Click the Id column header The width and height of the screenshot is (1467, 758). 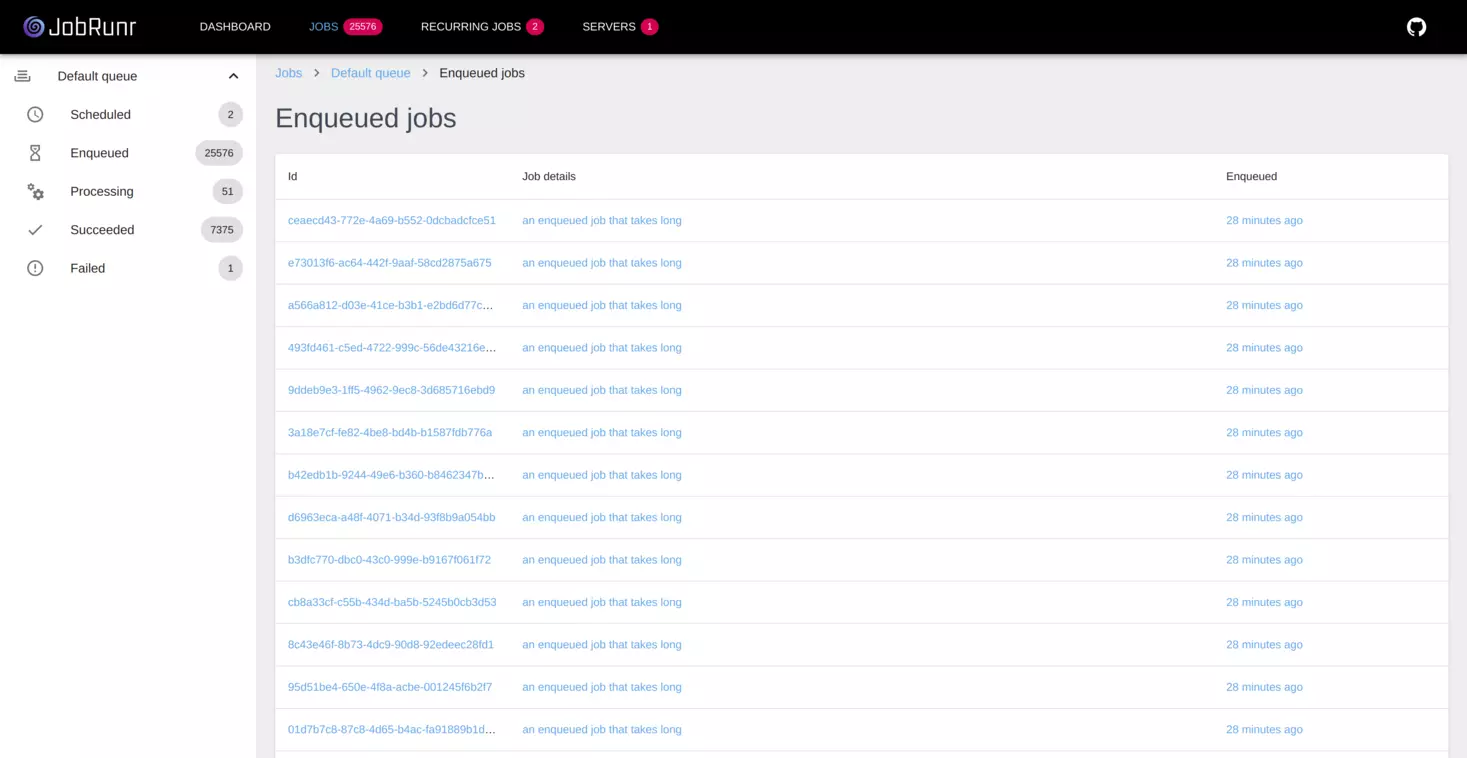(293, 177)
